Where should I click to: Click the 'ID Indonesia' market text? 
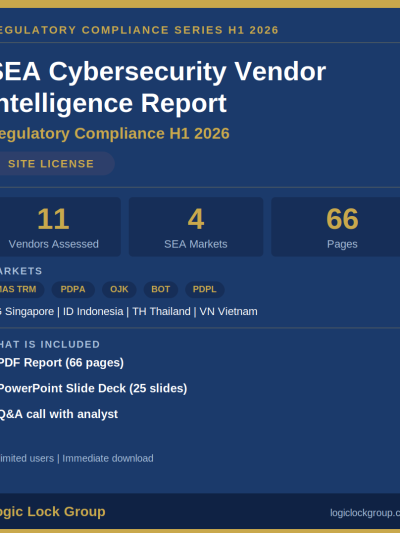click(x=93, y=311)
